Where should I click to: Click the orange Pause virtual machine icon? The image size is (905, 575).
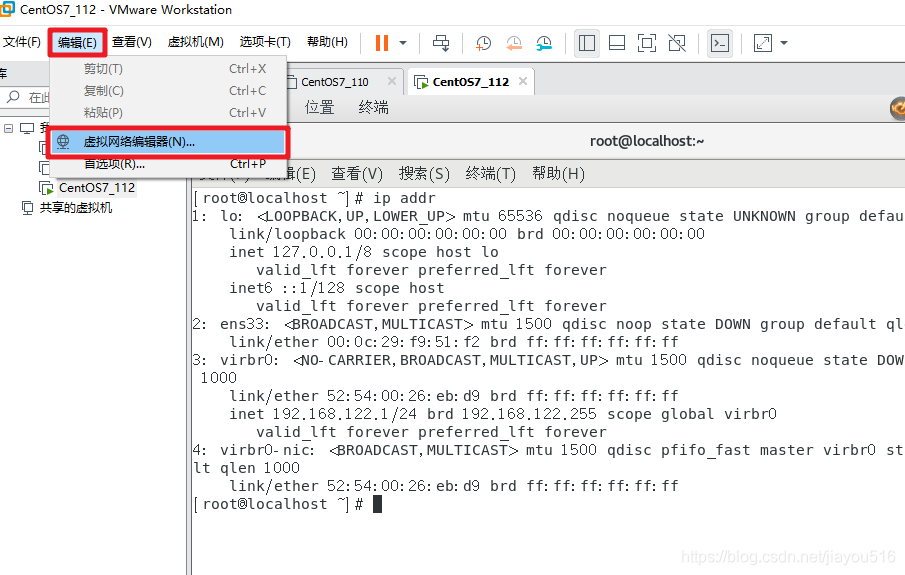[x=382, y=43]
